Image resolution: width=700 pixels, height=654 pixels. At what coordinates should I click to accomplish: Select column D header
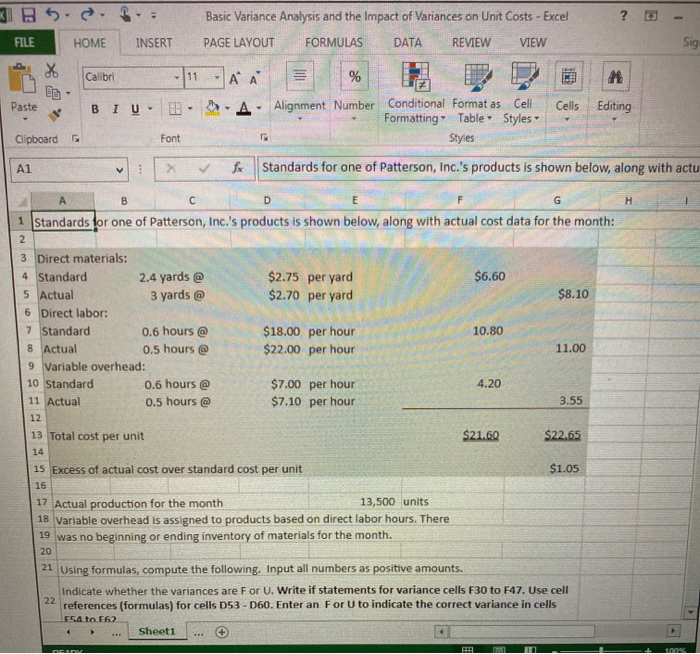pyautogui.click(x=267, y=200)
